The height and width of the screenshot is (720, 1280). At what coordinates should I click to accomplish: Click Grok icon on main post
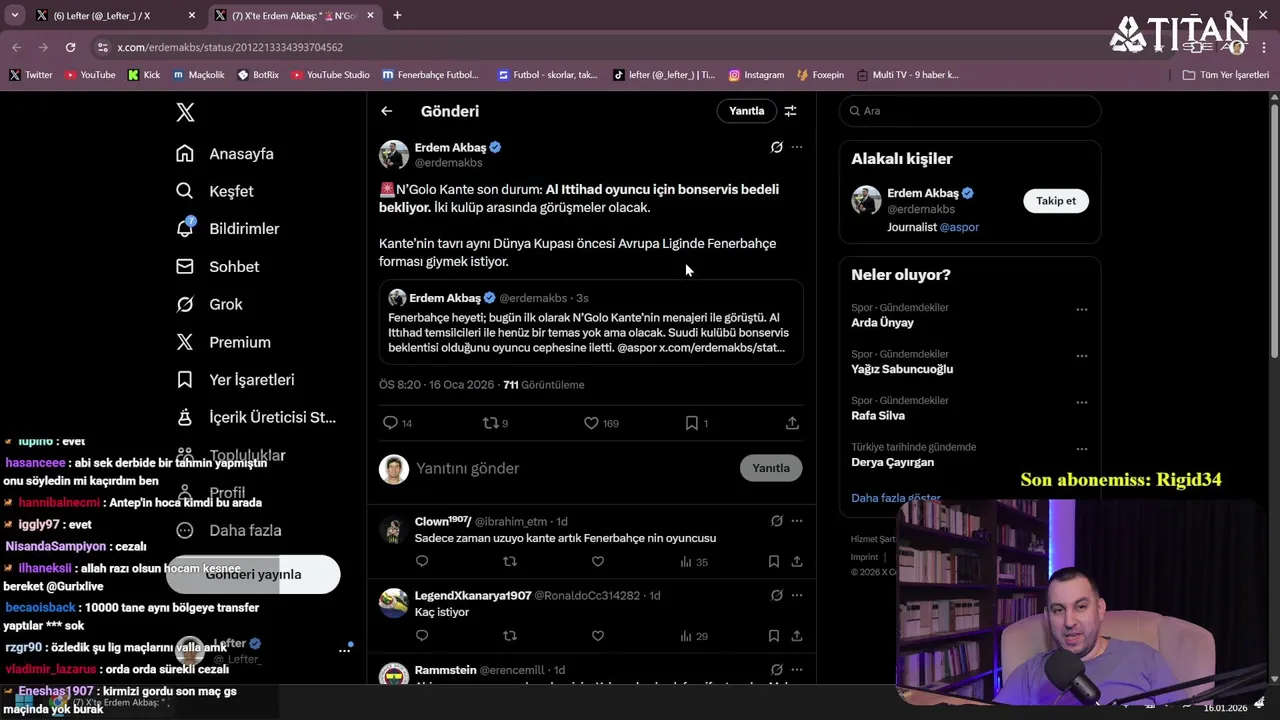[x=776, y=147]
